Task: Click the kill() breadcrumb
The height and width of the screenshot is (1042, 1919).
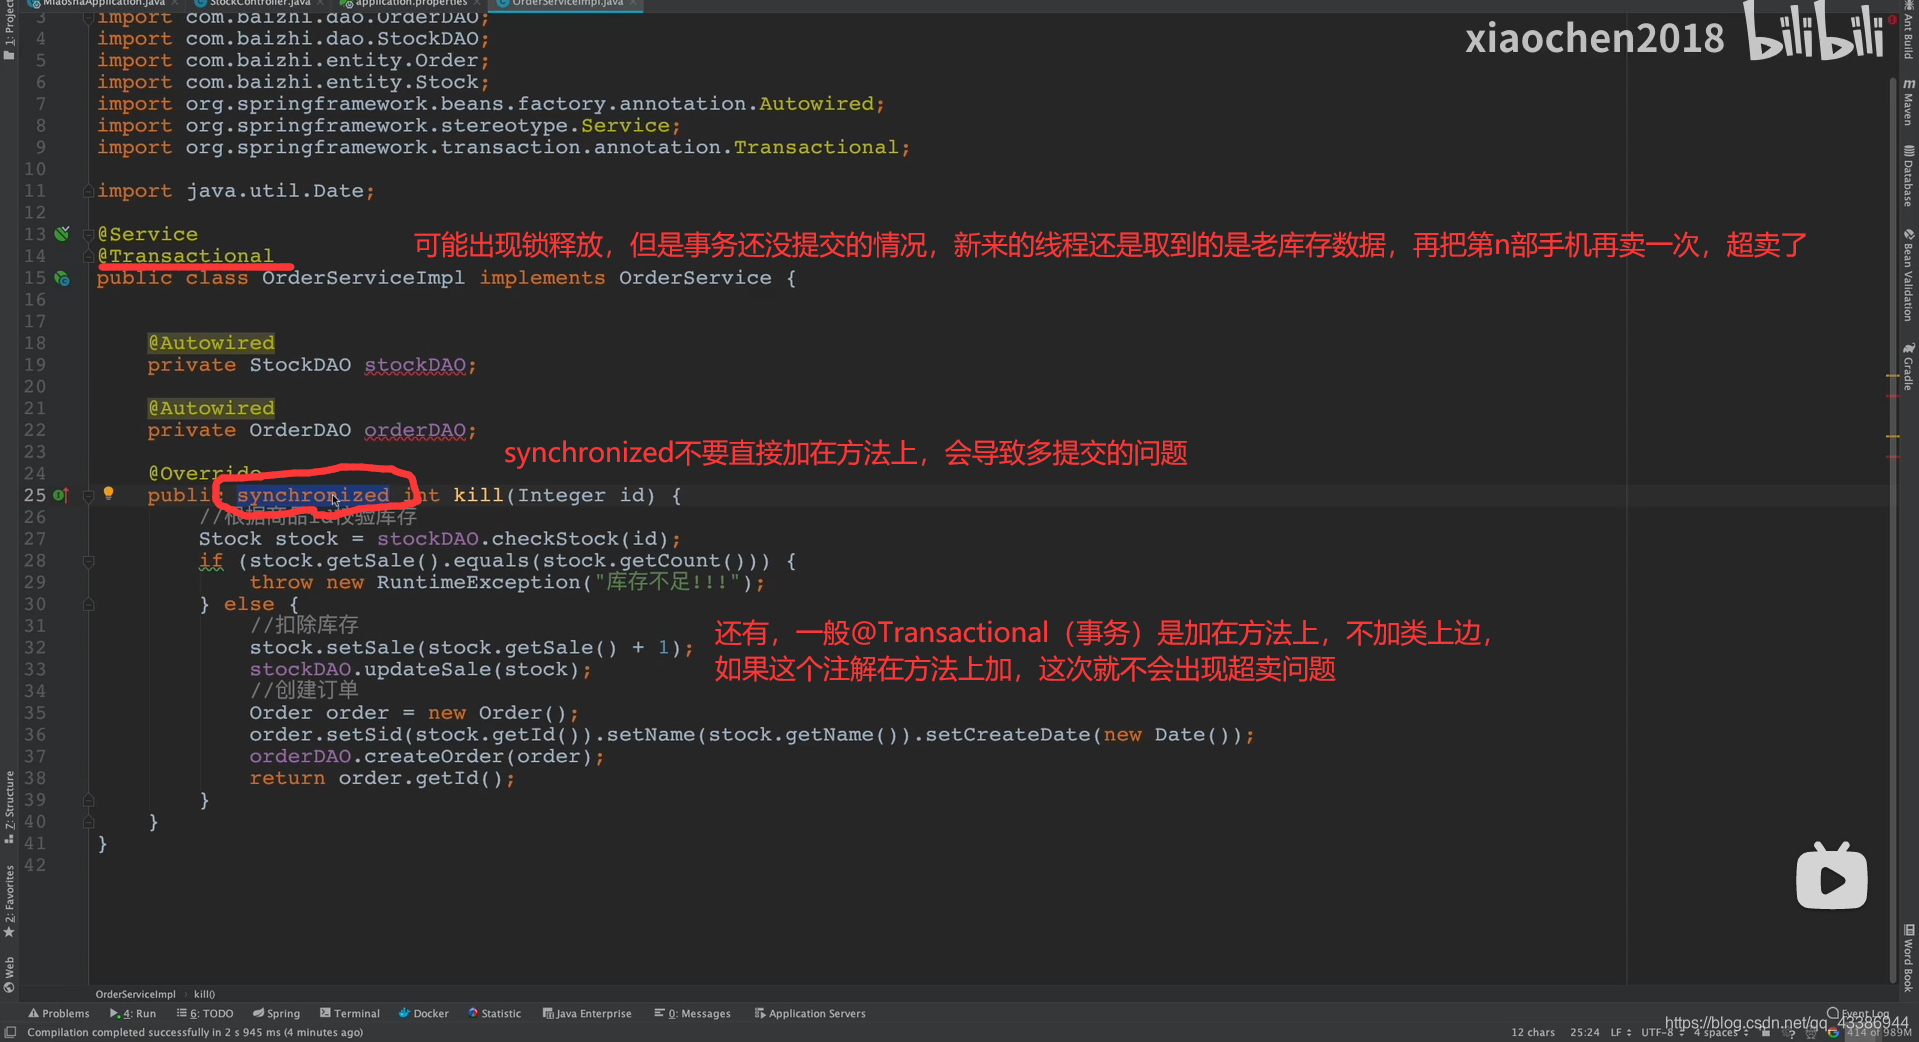Action: 204,994
